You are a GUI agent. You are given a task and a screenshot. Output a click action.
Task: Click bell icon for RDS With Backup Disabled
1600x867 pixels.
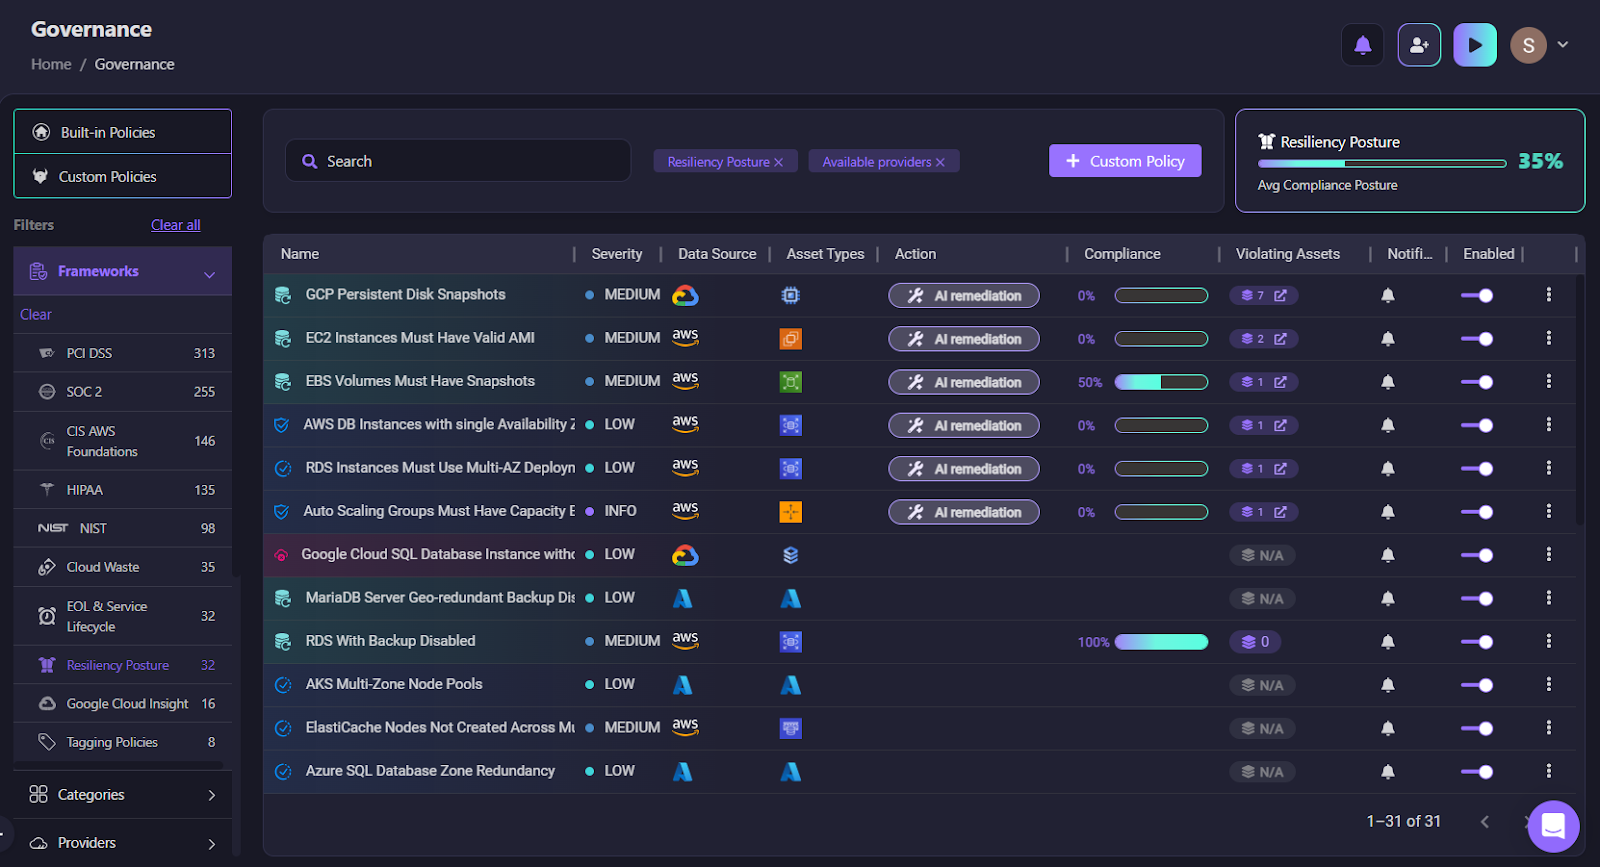[1388, 642]
